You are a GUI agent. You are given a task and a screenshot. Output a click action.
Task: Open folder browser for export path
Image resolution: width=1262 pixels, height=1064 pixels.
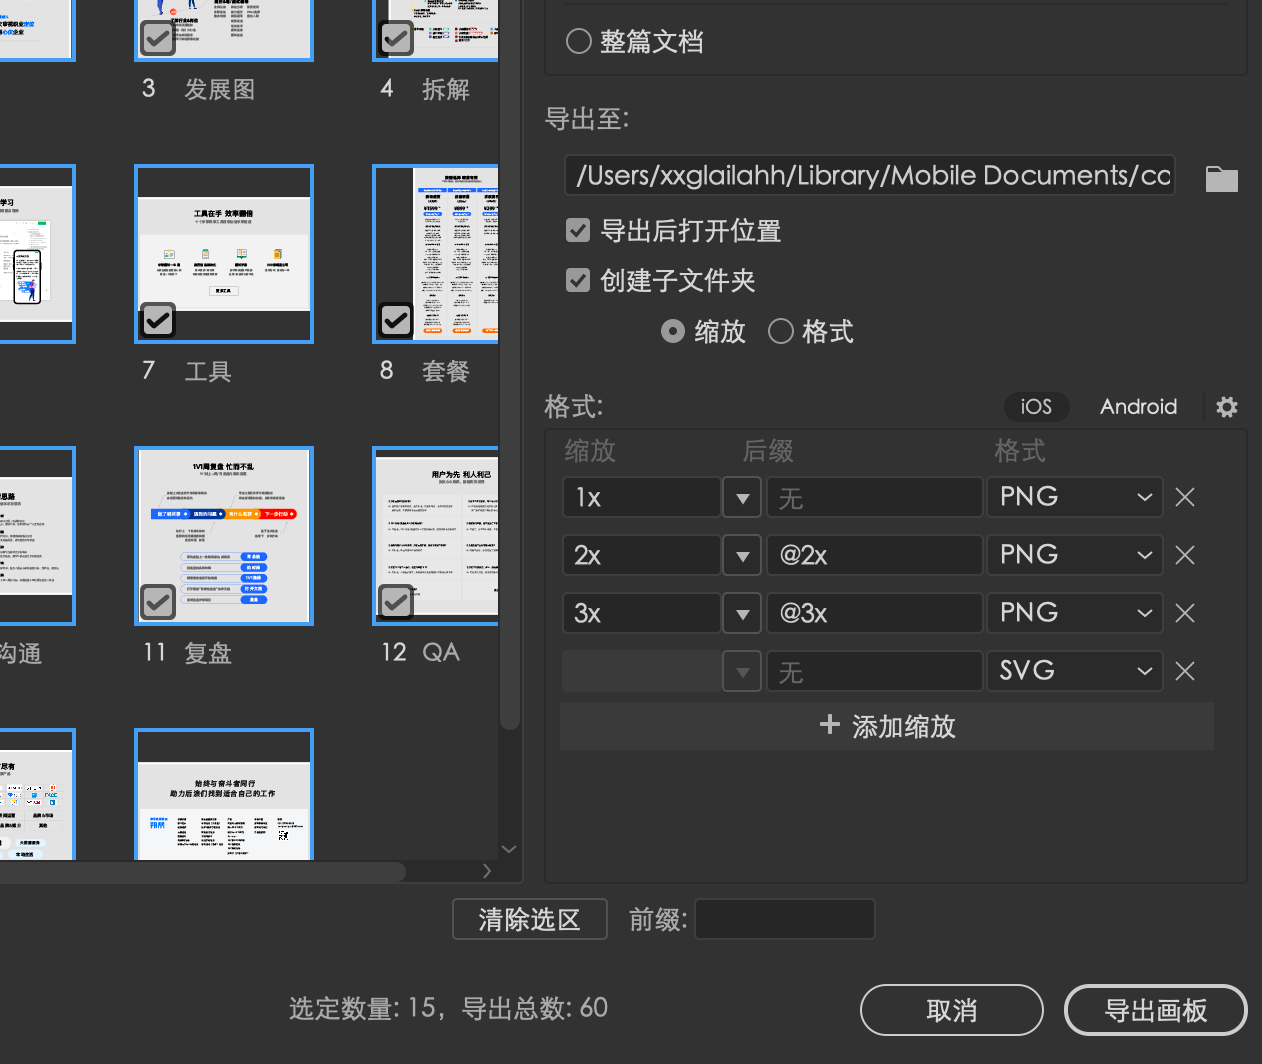(1221, 179)
